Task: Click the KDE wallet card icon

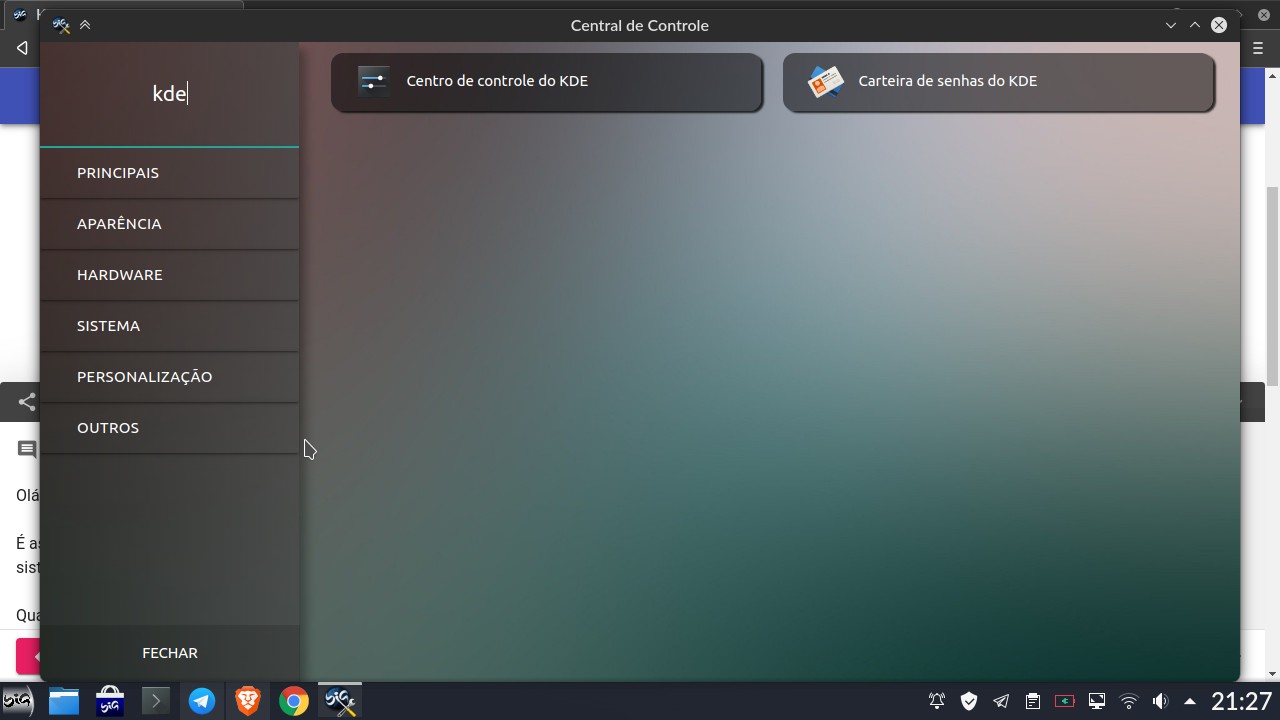Action: (x=826, y=81)
